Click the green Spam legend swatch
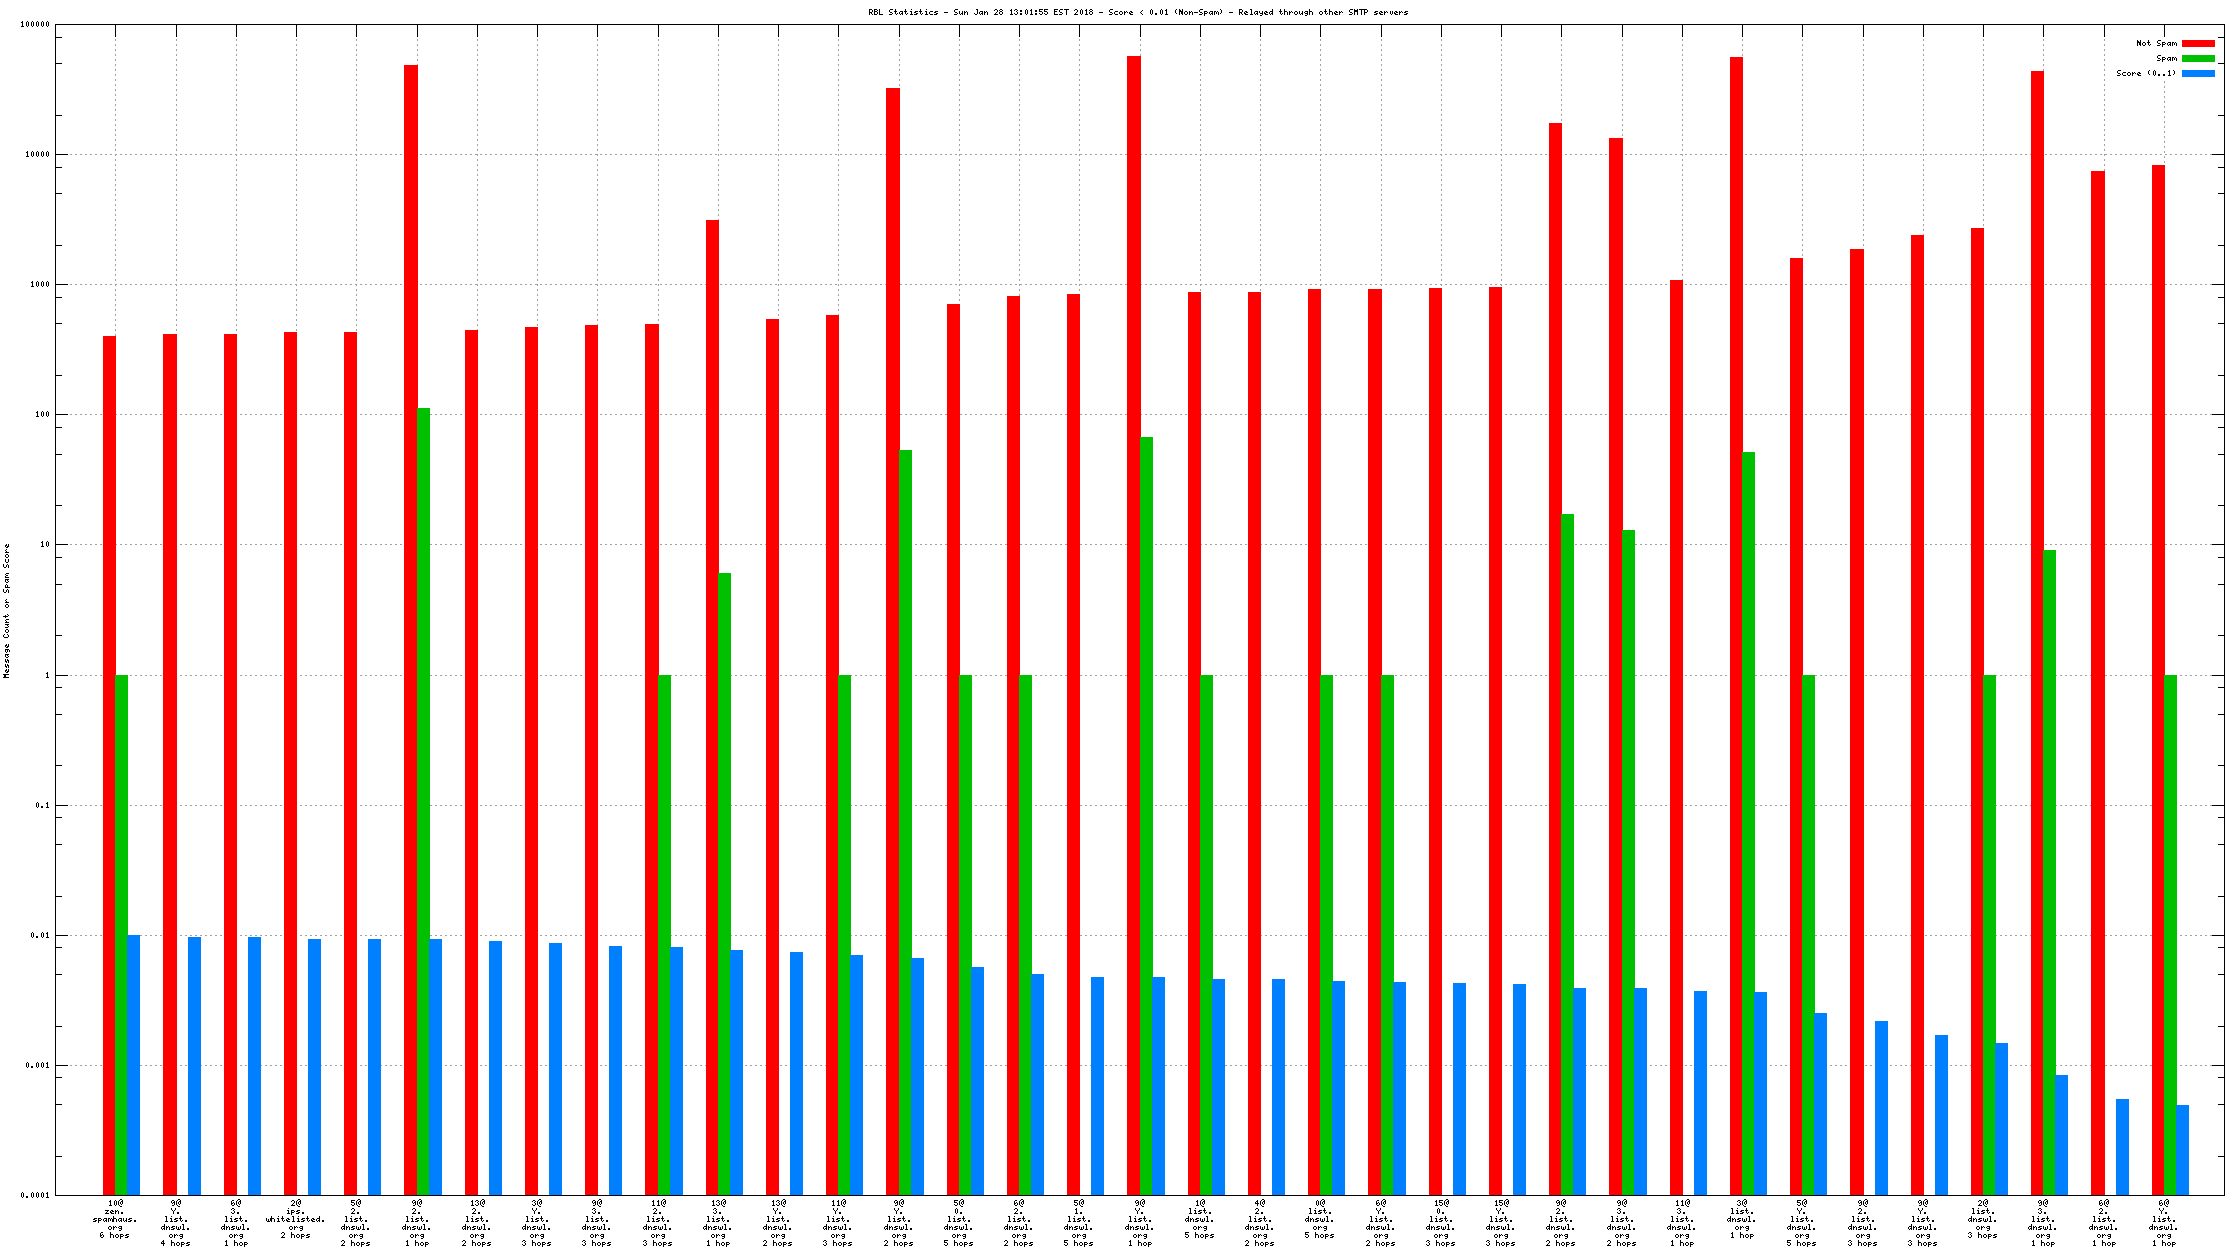 [2198, 58]
